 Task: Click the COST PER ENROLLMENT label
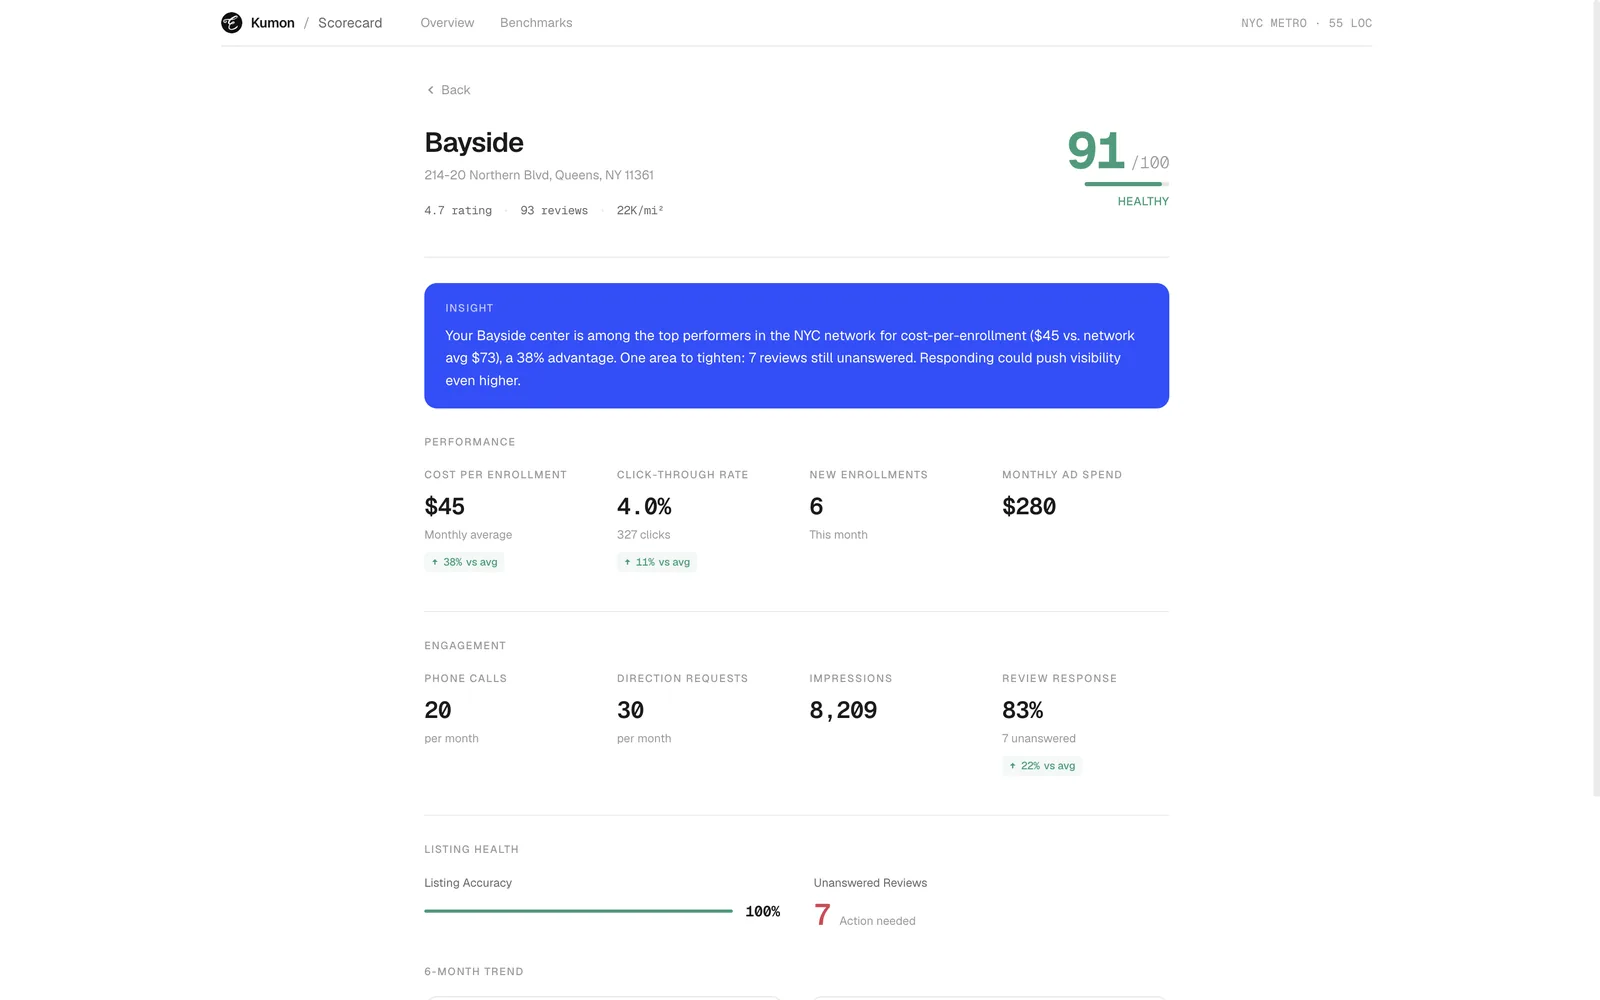495,475
